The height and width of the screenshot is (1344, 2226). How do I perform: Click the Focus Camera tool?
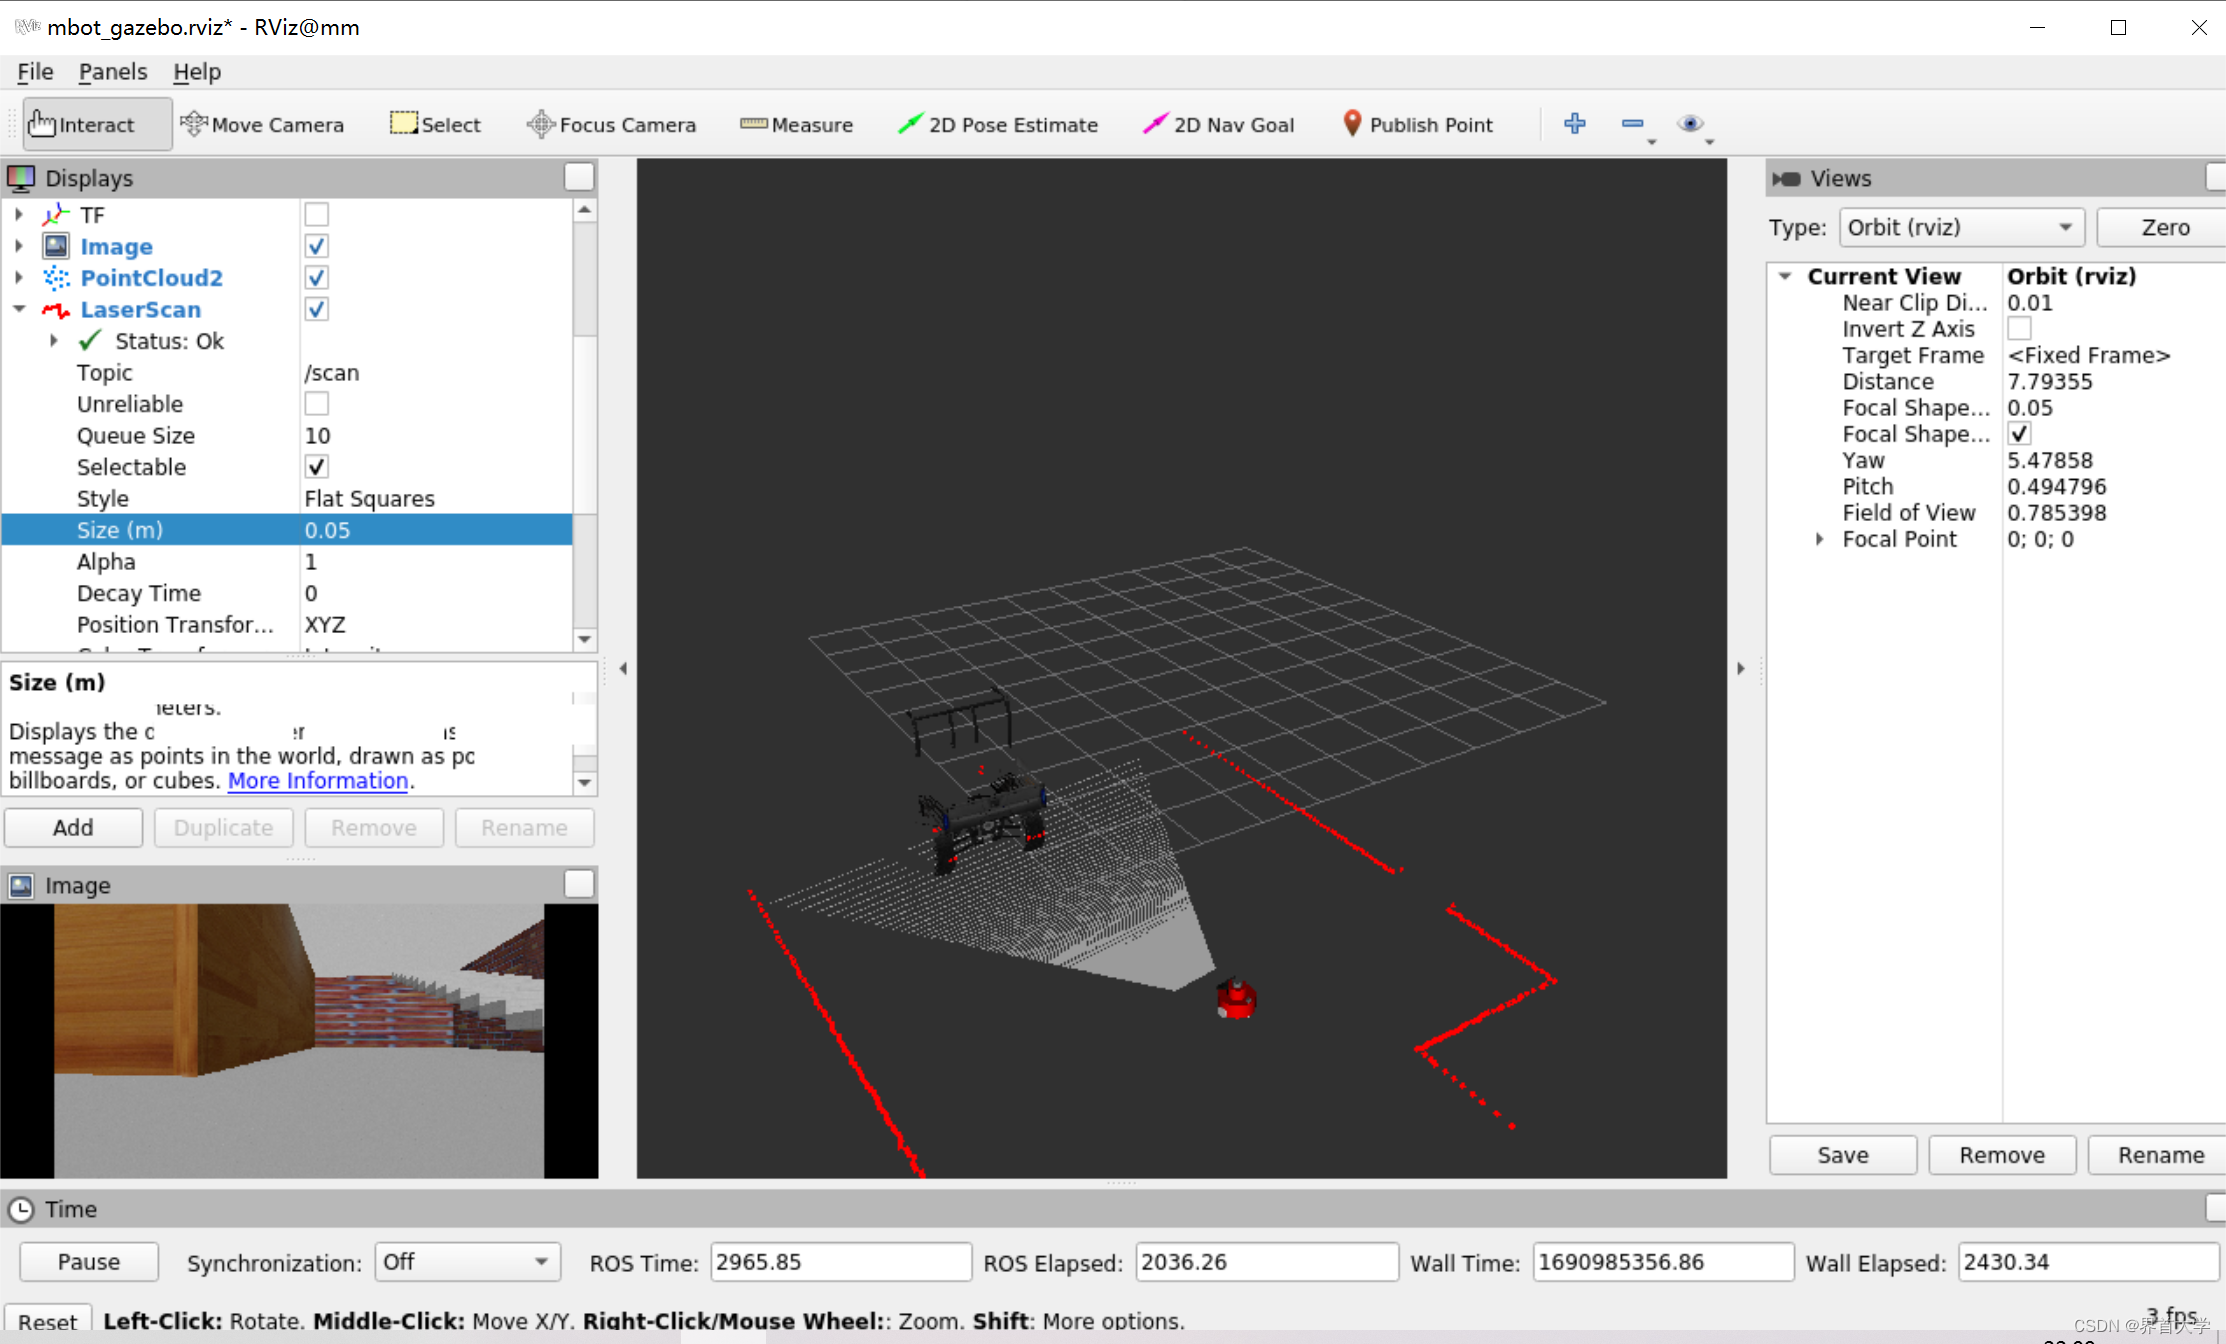(x=611, y=124)
